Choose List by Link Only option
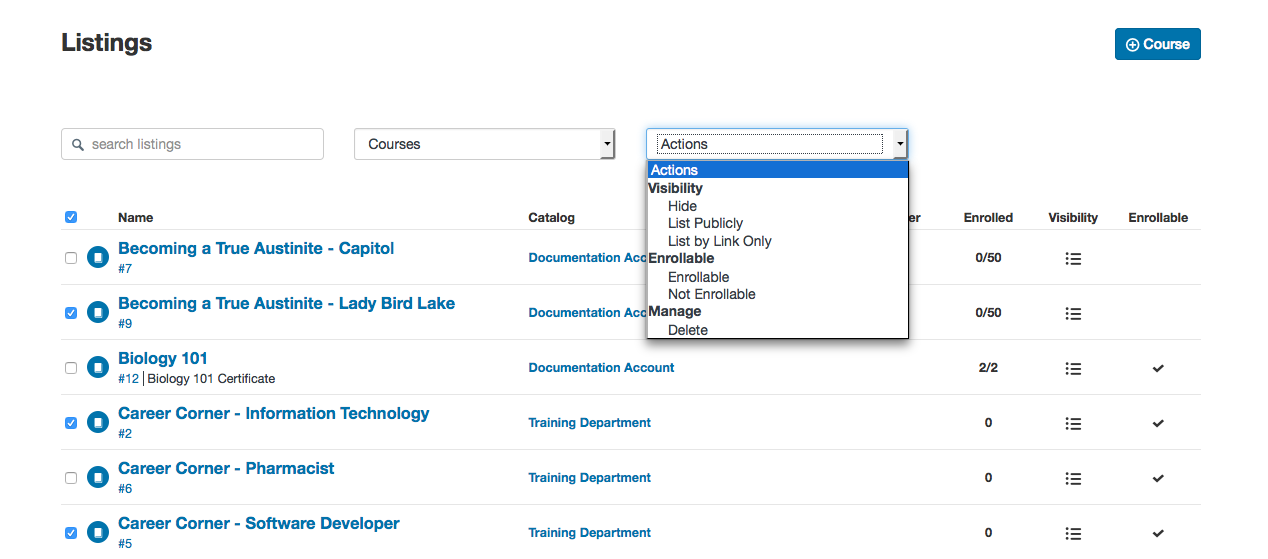 coord(720,241)
